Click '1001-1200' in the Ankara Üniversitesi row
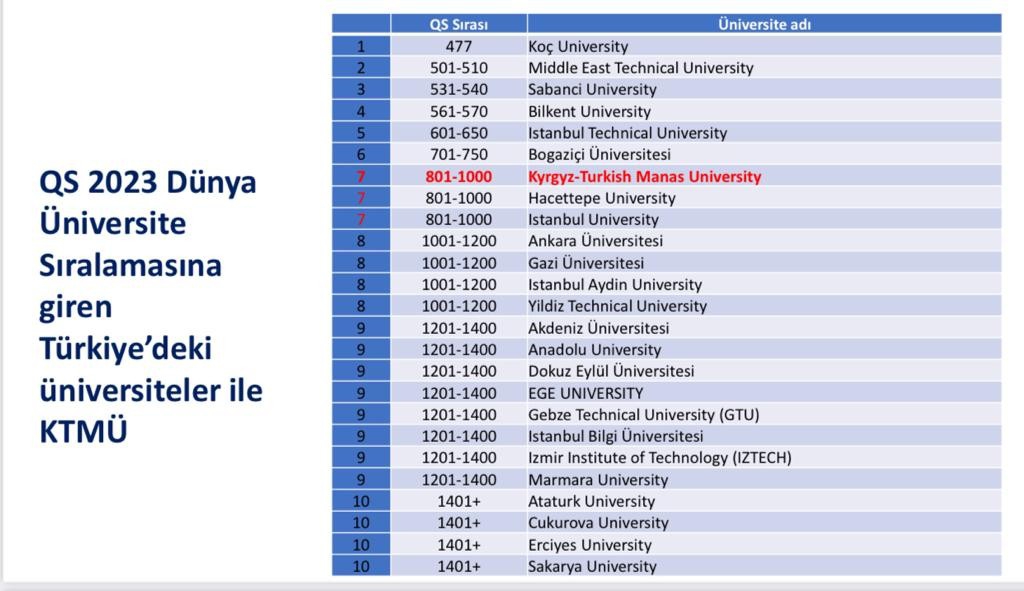This screenshot has height=591, width=1024. click(458, 241)
